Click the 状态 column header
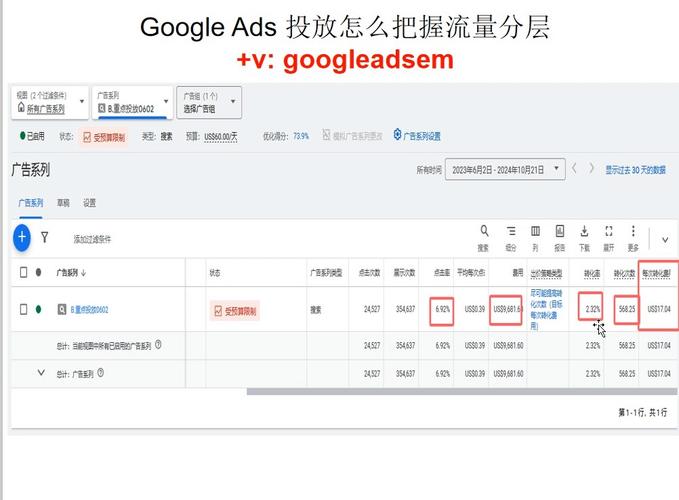The image size is (679, 500). click(x=215, y=273)
